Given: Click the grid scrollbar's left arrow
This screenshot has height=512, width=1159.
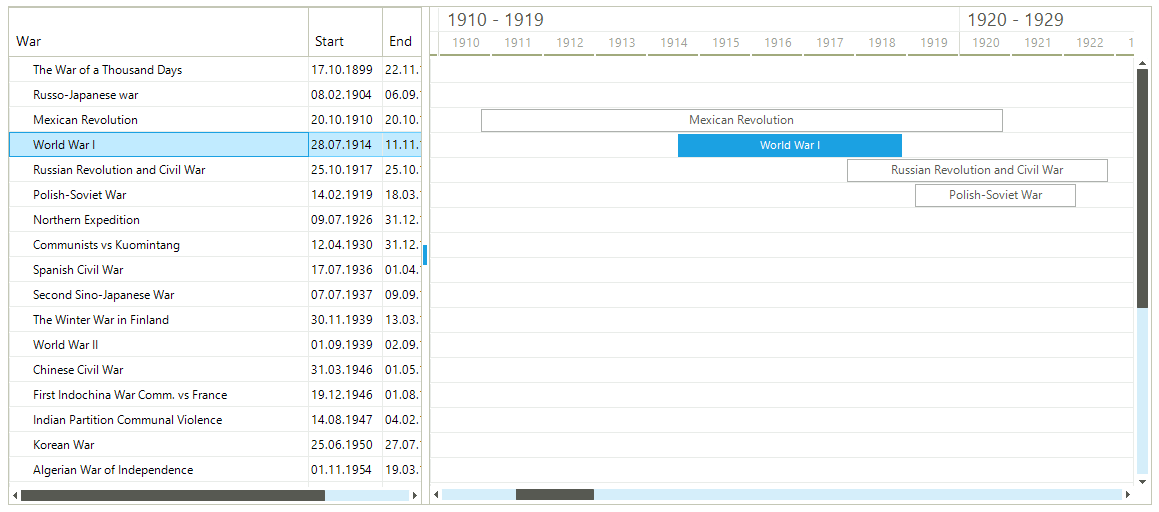Looking at the screenshot, I should click(15, 495).
